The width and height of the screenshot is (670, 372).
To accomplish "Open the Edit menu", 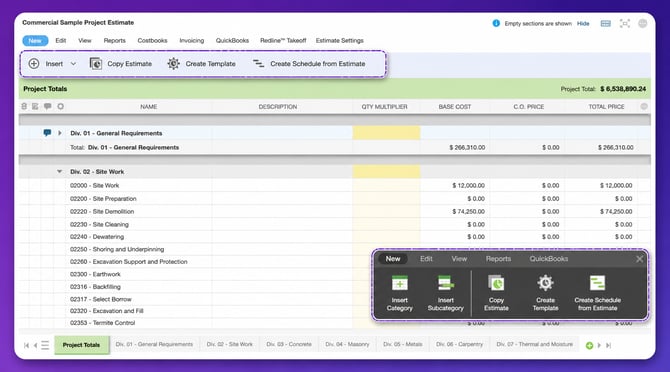I will (x=61, y=41).
